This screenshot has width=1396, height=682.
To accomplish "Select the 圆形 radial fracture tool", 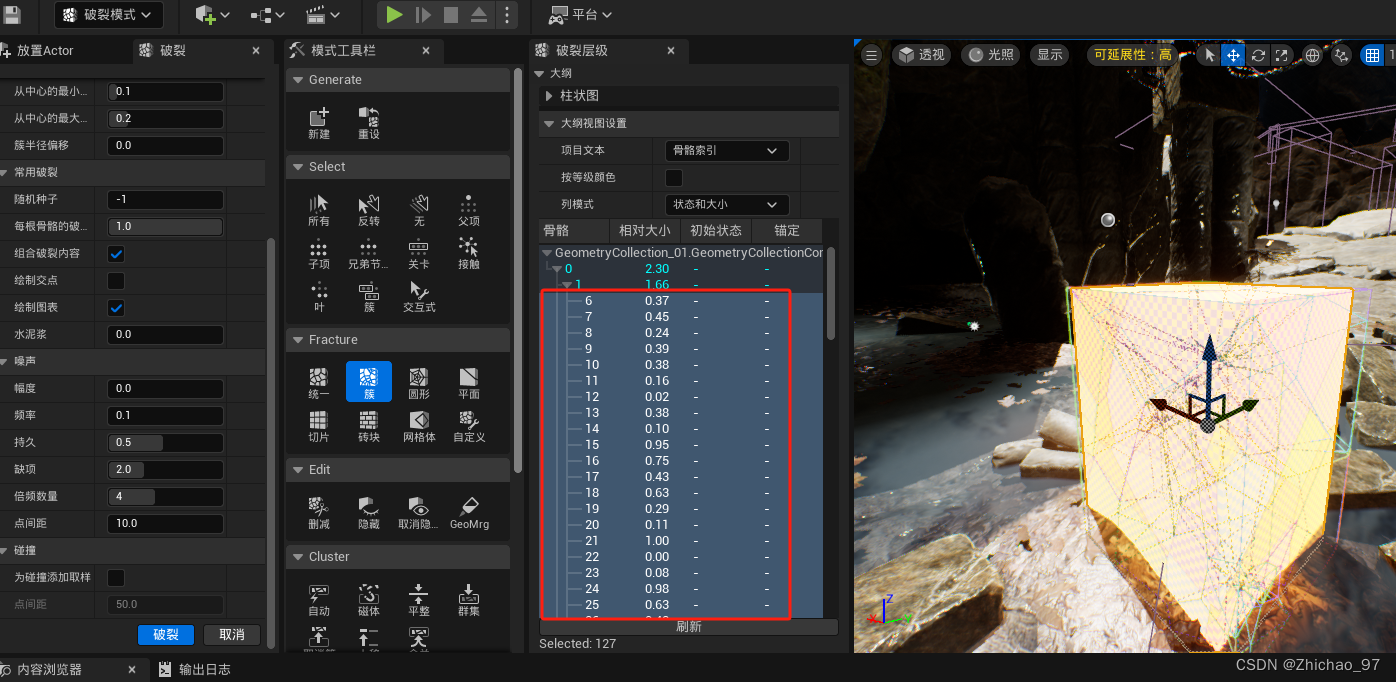I will tap(419, 383).
